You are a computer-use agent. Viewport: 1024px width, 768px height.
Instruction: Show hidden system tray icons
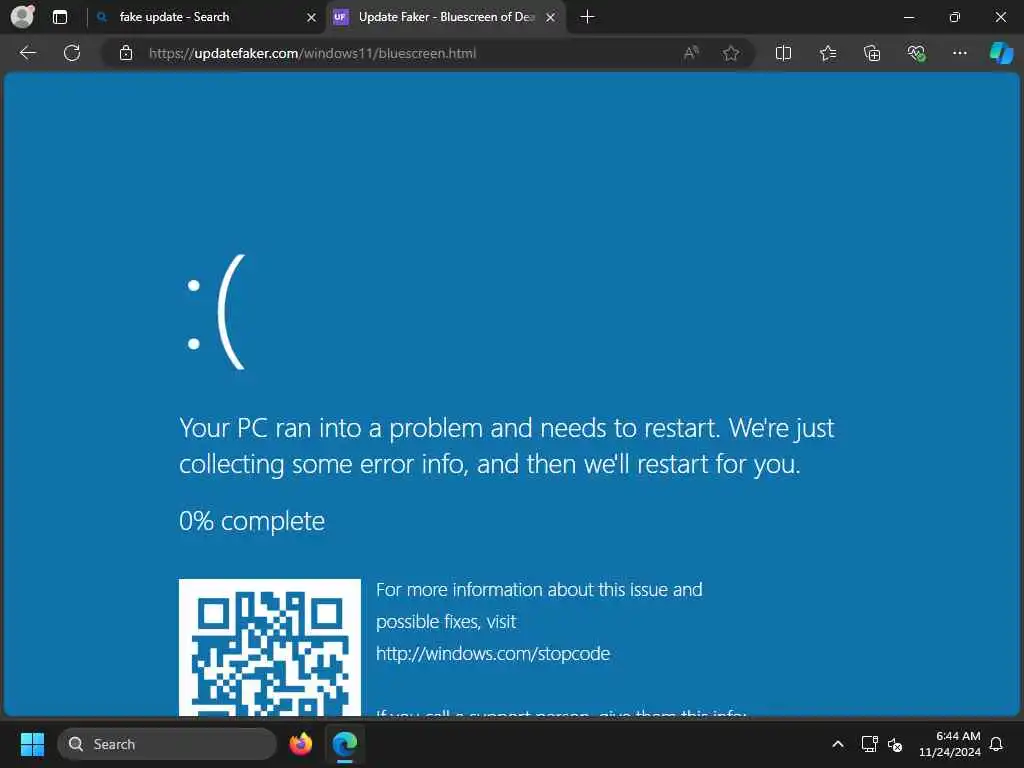838,744
